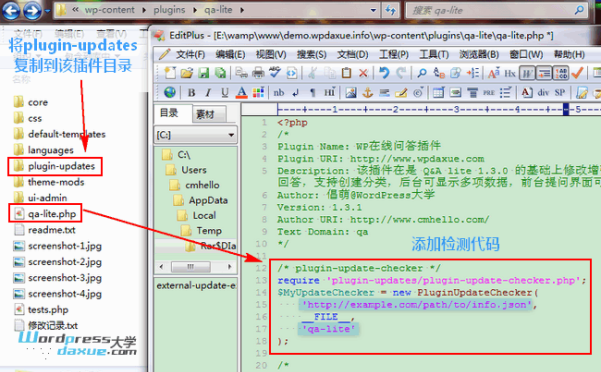Click the Save file toolbar icon
Screen dimensions: 601x372
point(204,73)
